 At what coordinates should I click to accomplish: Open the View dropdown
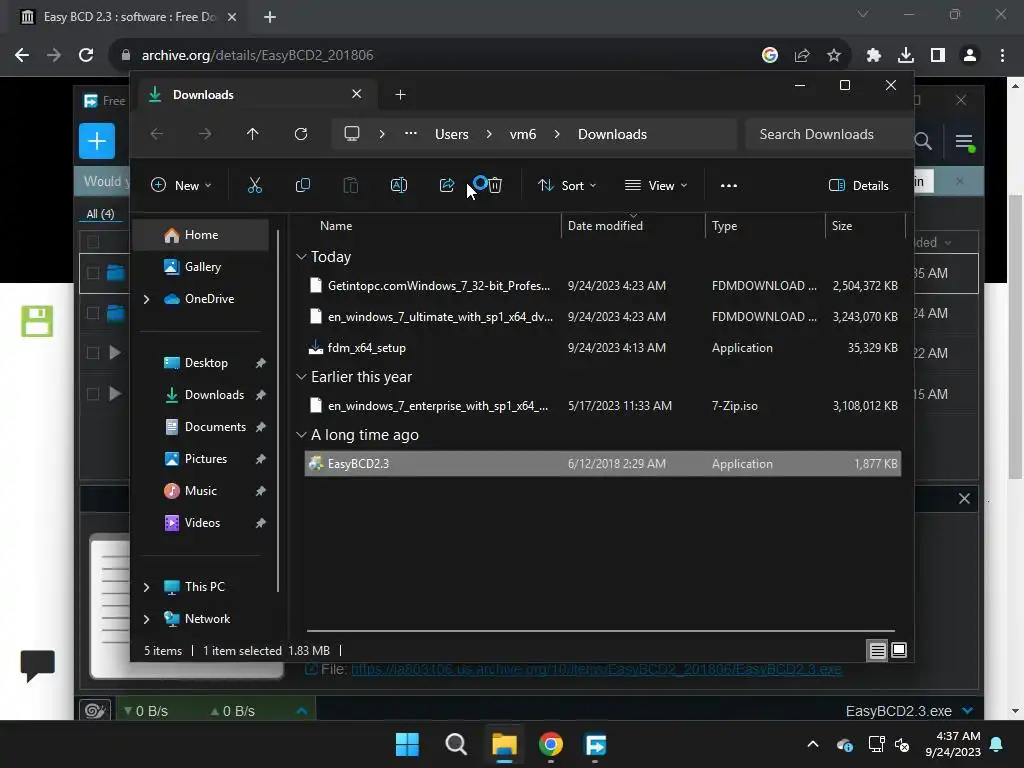coord(656,185)
